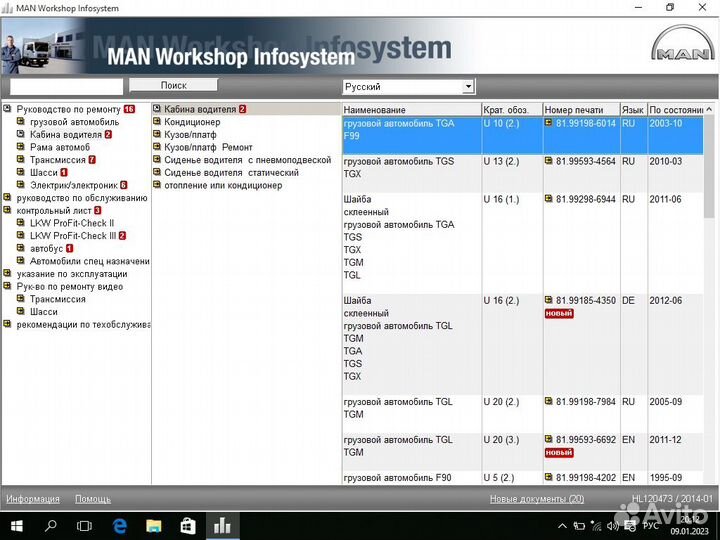Expand руководство по обслуживанию node icon

pos(7,197)
